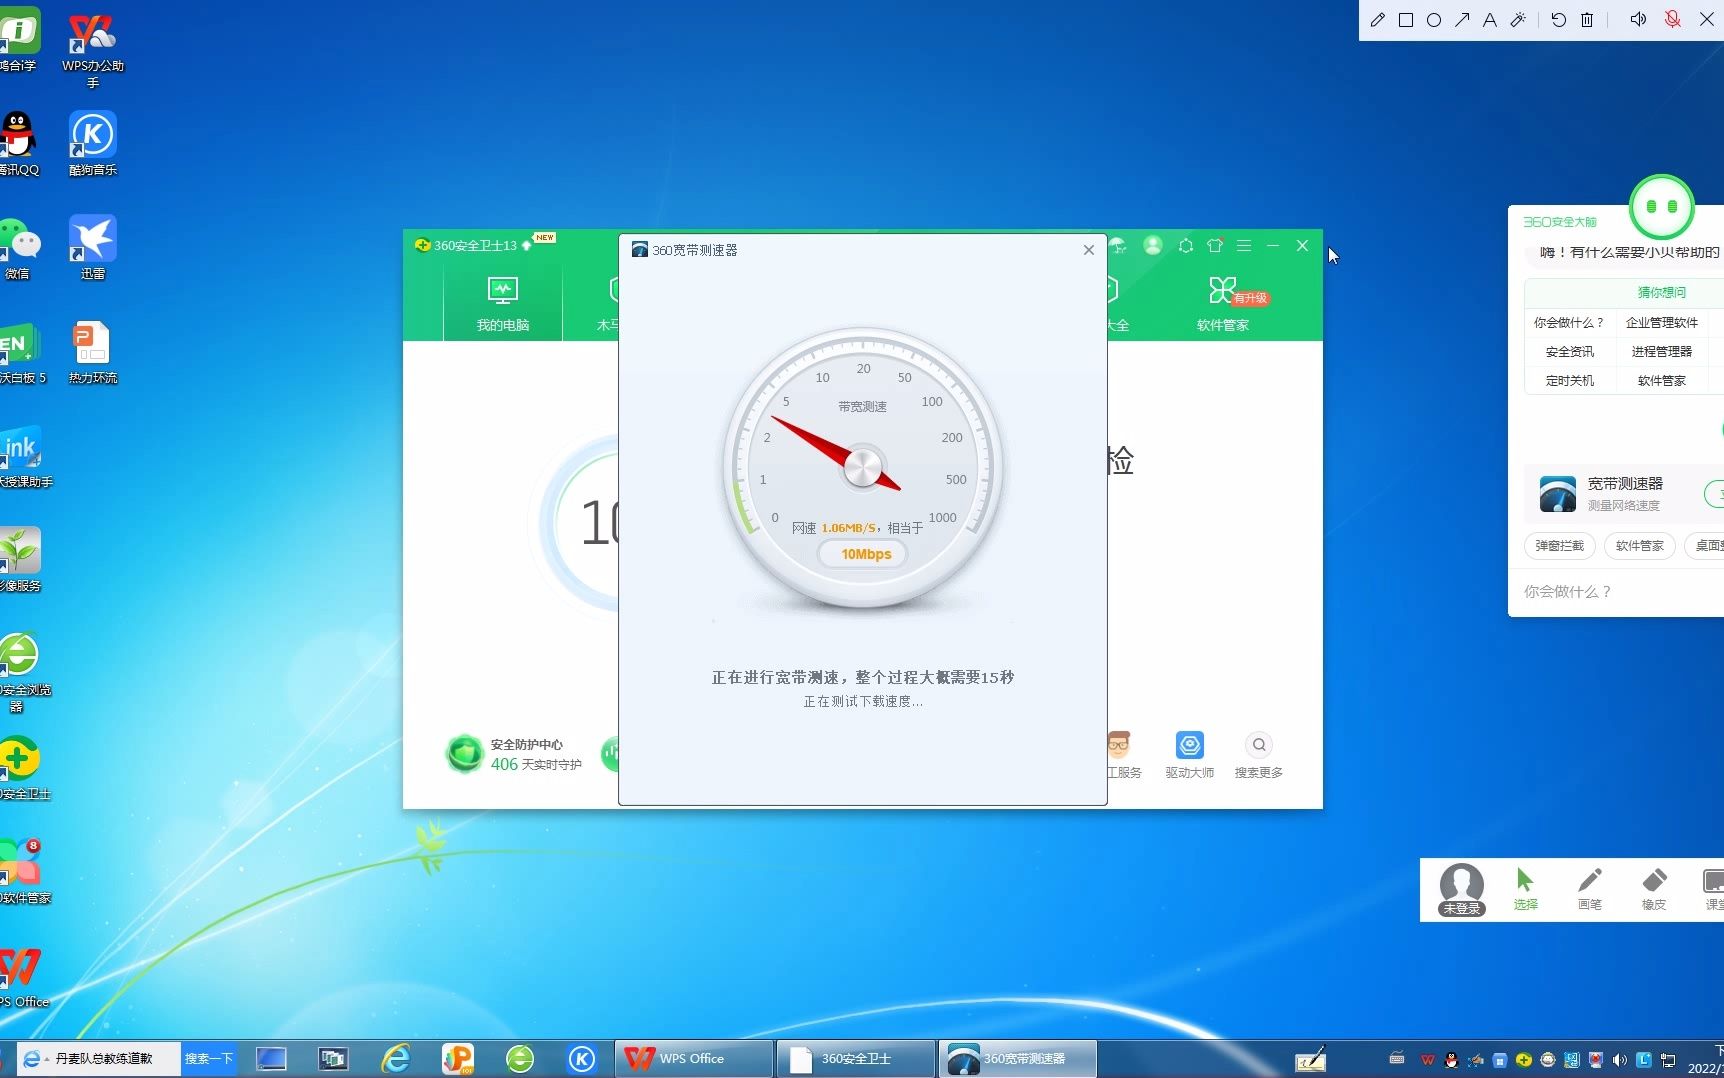Image resolution: width=1724 pixels, height=1078 pixels.
Task: Select the pencil annotation tool
Action: (x=1377, y=20)
